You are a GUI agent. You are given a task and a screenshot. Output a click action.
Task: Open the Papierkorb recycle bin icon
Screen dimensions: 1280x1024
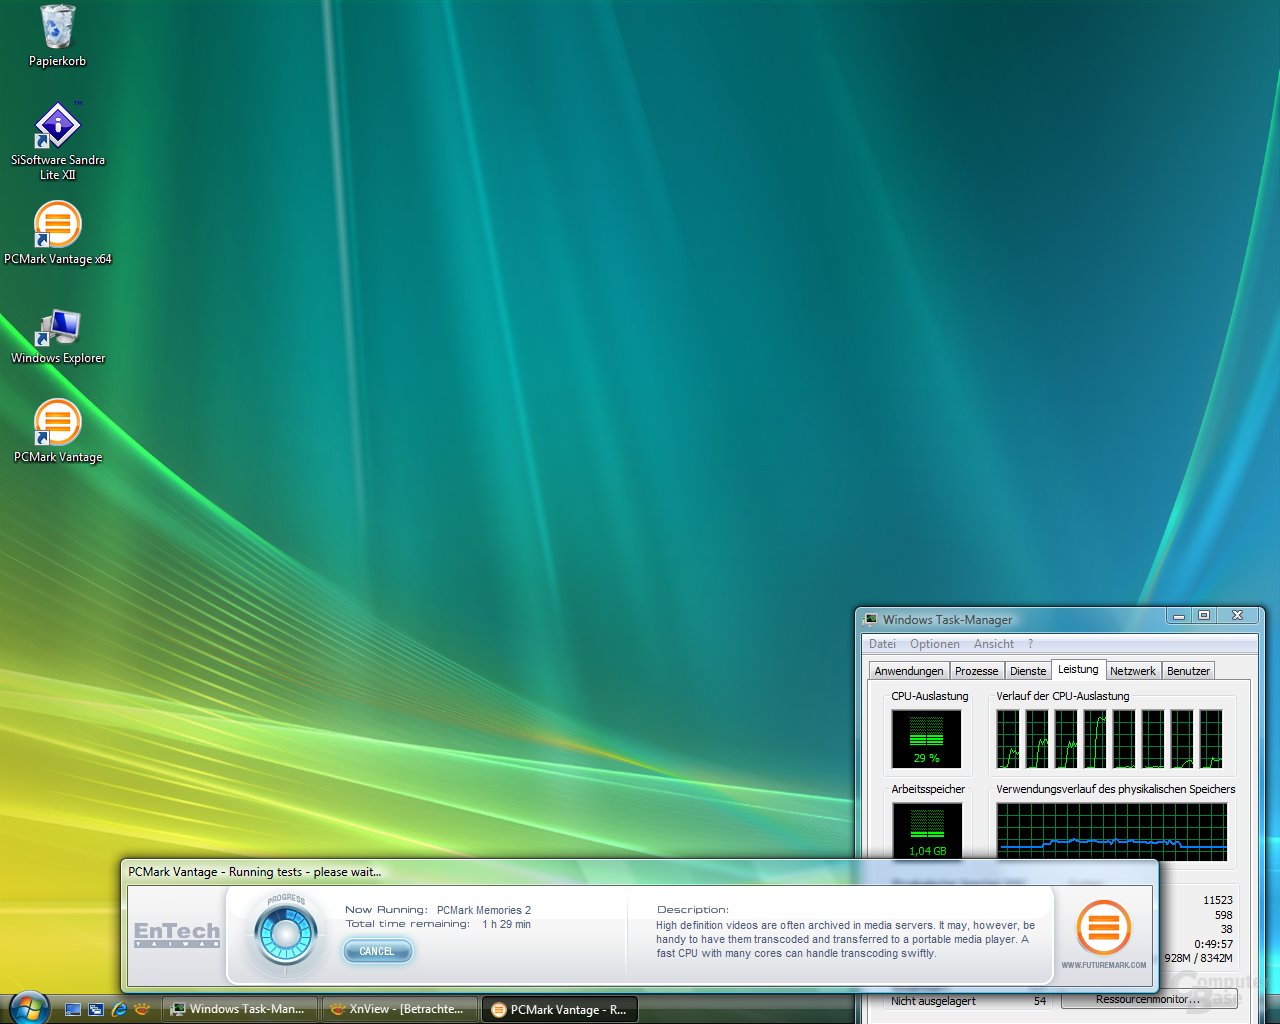pos(58,36)
